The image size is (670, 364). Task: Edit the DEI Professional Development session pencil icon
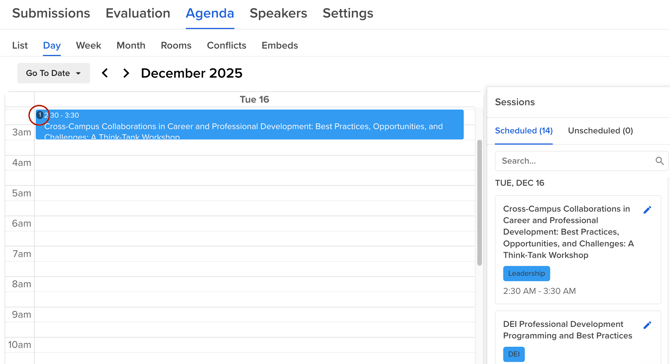coord(647,325)
